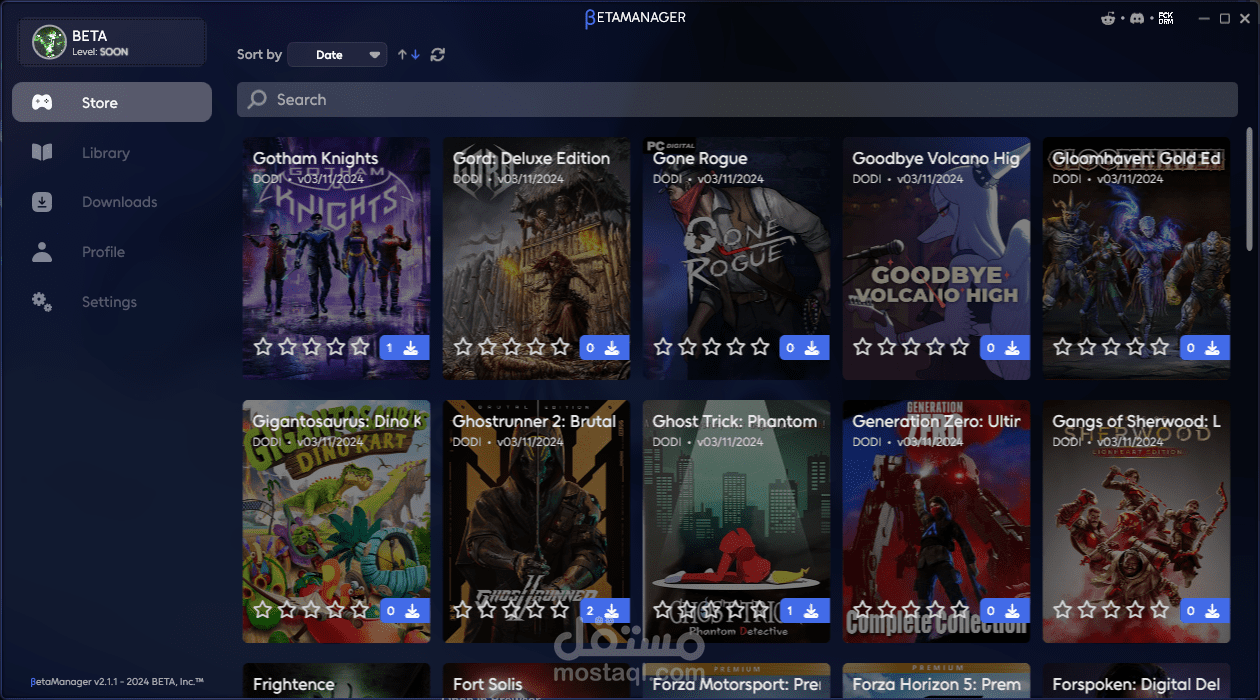The image size is (1260, 700).
Task: Click the FCK DRM logo icon
Action: tap(1166, 18)
